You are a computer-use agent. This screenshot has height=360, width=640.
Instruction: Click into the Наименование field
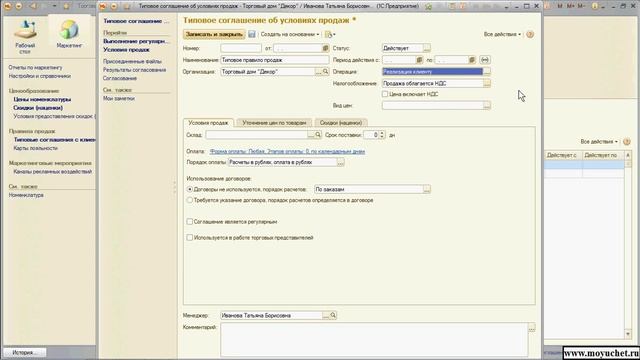click(x=275, y=60)
